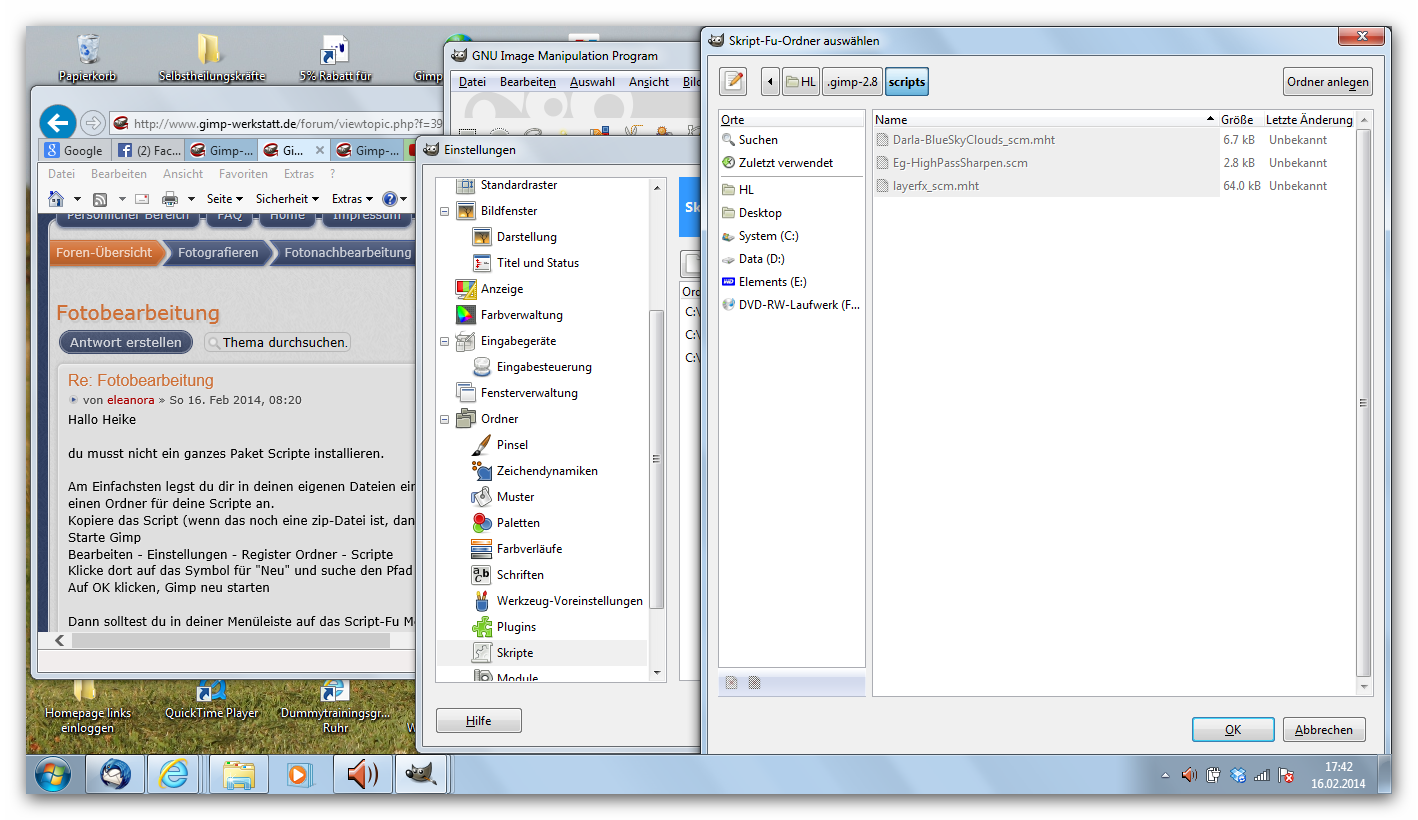Switch to the Facebook browser tab
This screenshot has height=820, width=1418.
click(148, 151)
